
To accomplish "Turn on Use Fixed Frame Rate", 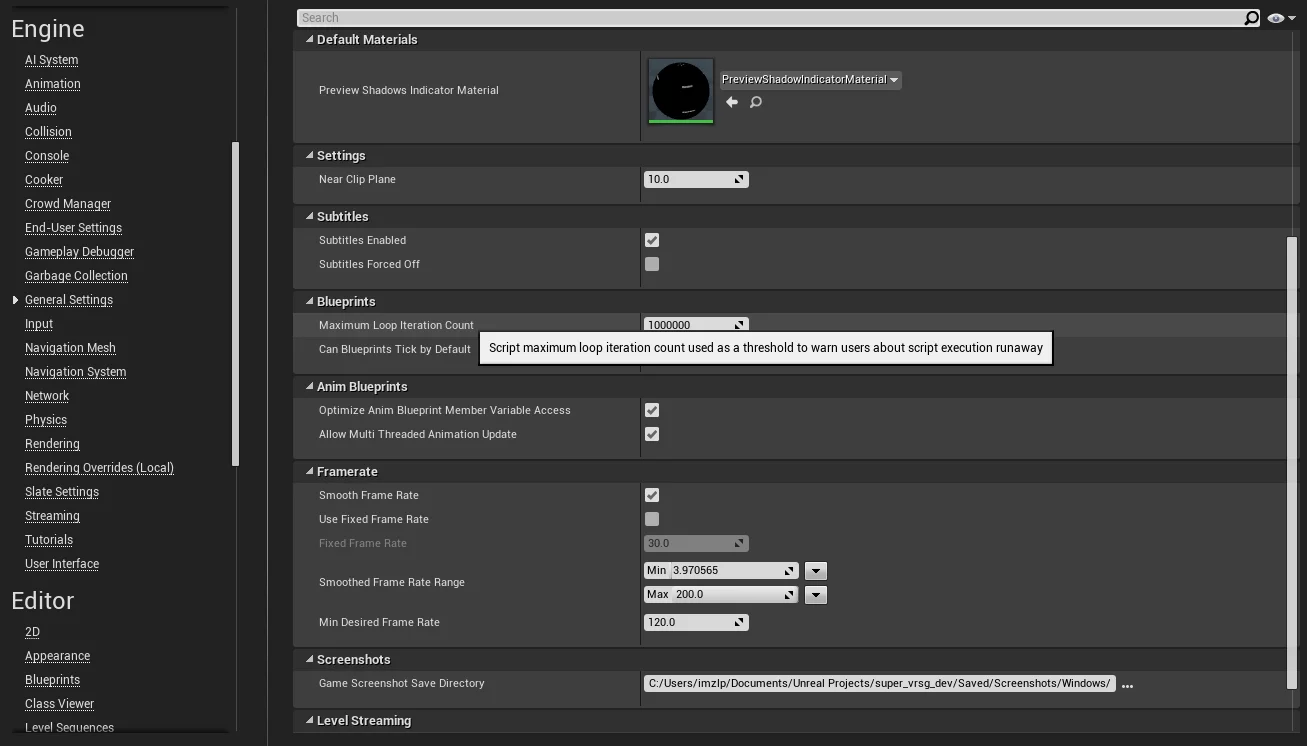I will (652, 519).
